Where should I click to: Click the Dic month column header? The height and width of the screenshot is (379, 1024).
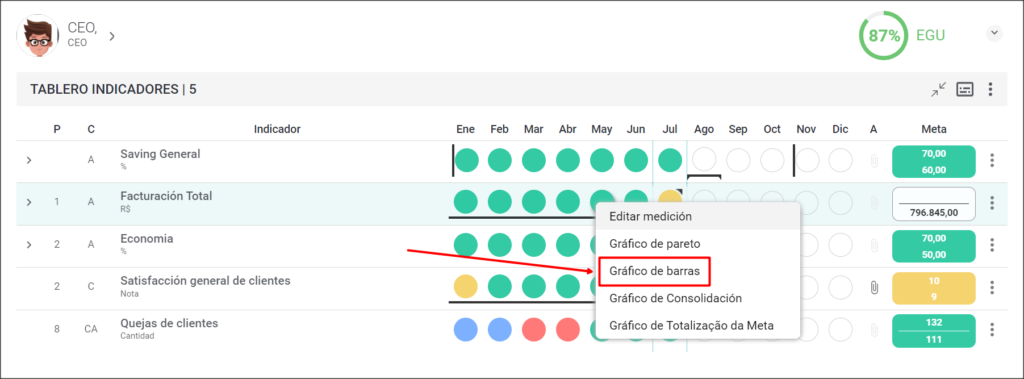click(840, 129)
